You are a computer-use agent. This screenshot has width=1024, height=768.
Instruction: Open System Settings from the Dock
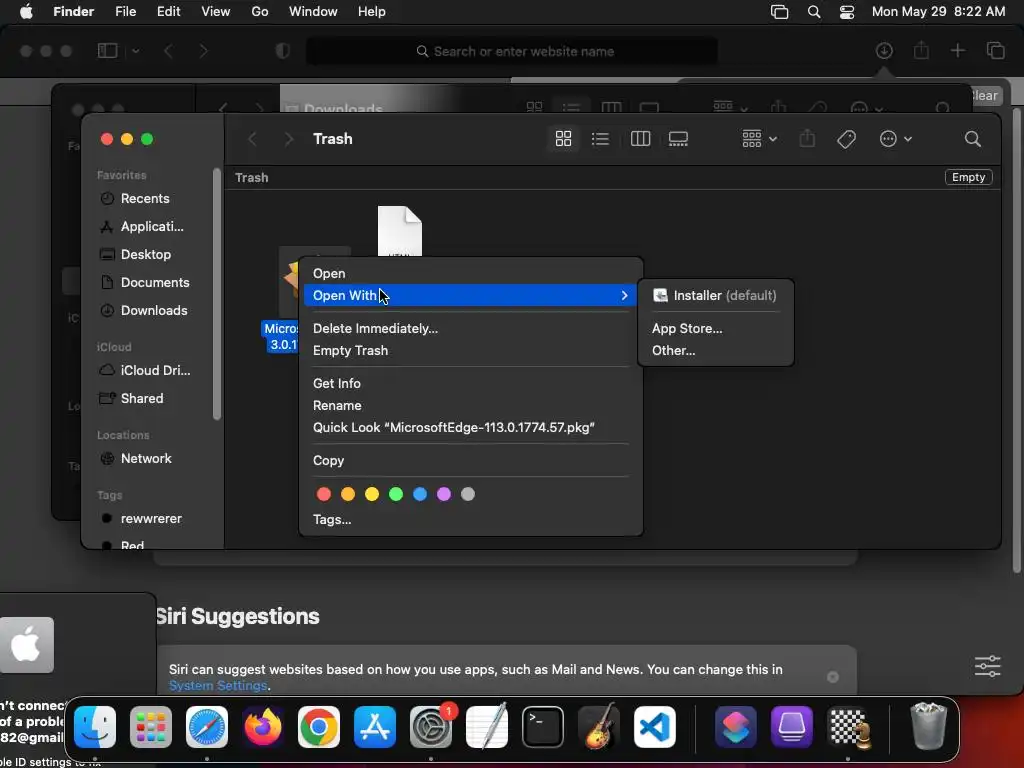(431, 727)
